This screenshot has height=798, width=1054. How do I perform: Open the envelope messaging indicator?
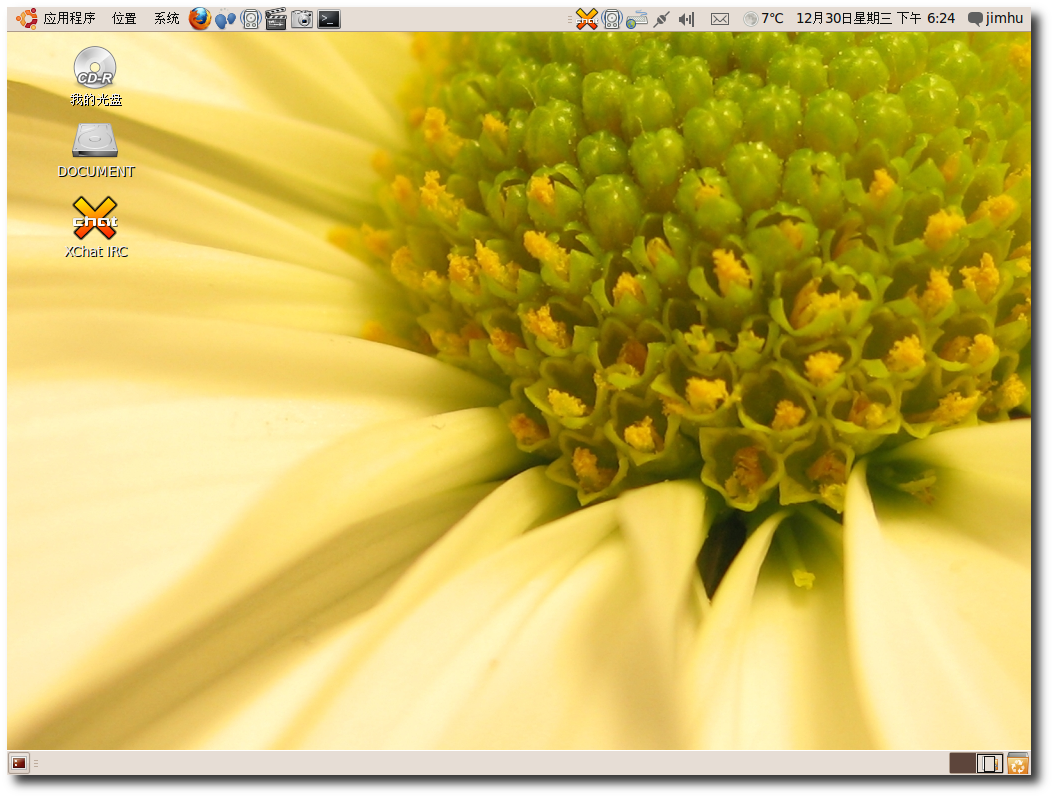(x=720, y=19)
